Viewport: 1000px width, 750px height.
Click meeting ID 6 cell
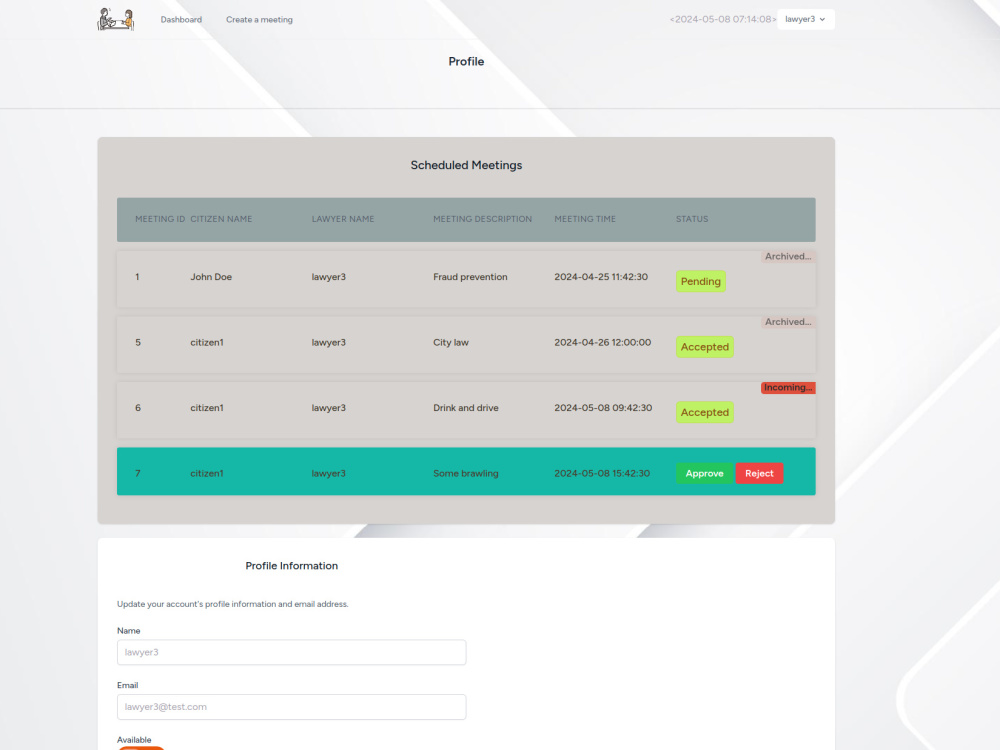[138, 408]
